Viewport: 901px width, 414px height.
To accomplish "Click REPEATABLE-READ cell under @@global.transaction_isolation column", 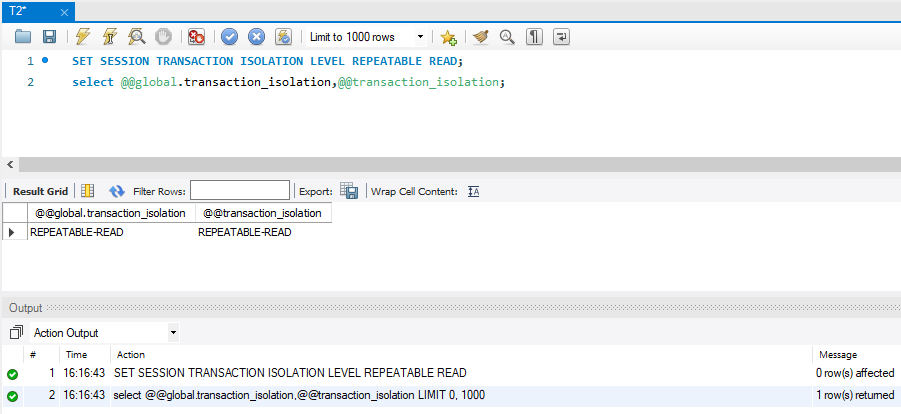I will [x=111, y=232].
